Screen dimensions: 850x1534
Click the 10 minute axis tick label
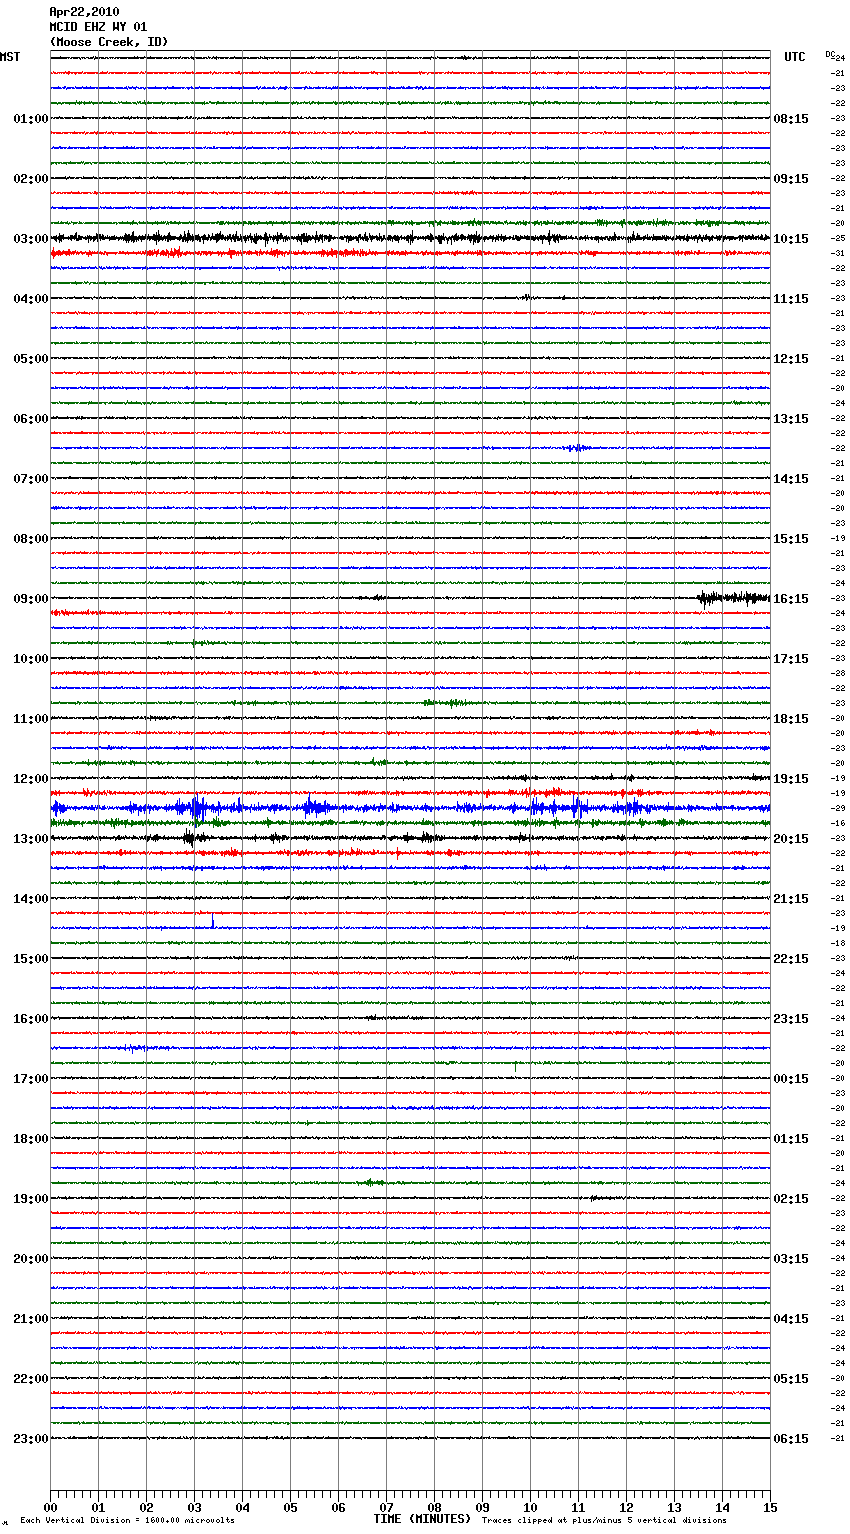click(x=530, y=1507)
